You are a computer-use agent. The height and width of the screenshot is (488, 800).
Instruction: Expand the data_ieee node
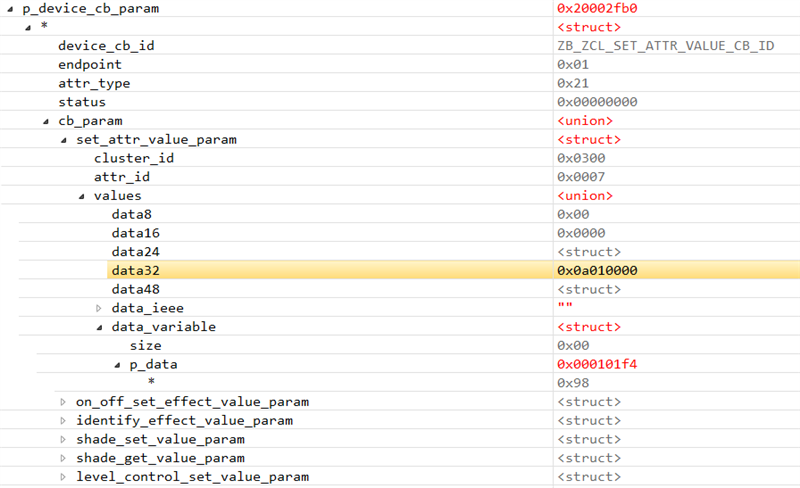(x=99, y=308)
